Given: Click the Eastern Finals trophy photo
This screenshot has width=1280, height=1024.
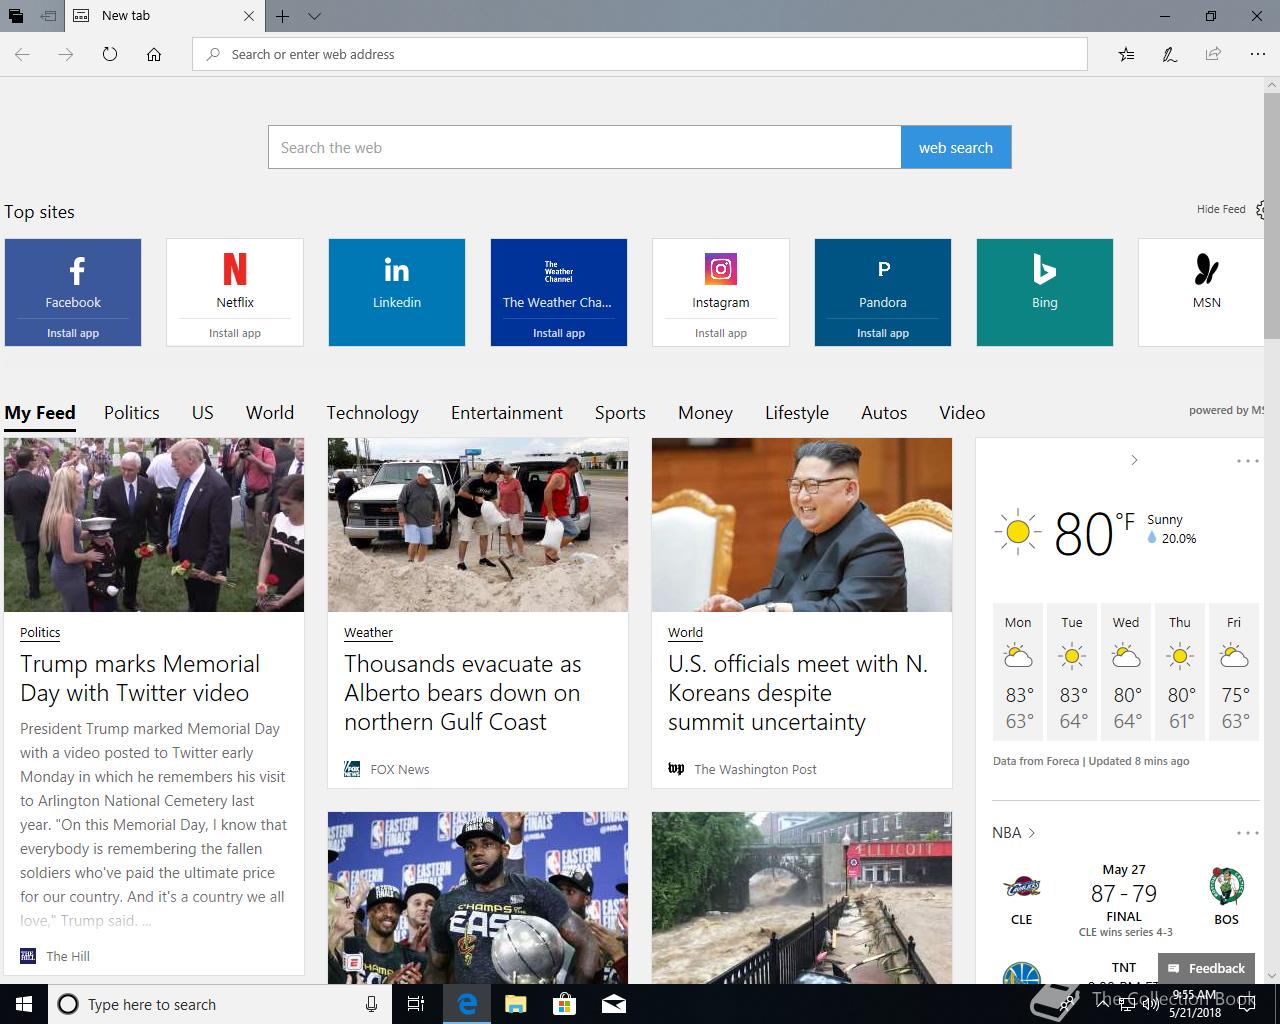Looking at the screenshot, I should [x=478, y=897].
